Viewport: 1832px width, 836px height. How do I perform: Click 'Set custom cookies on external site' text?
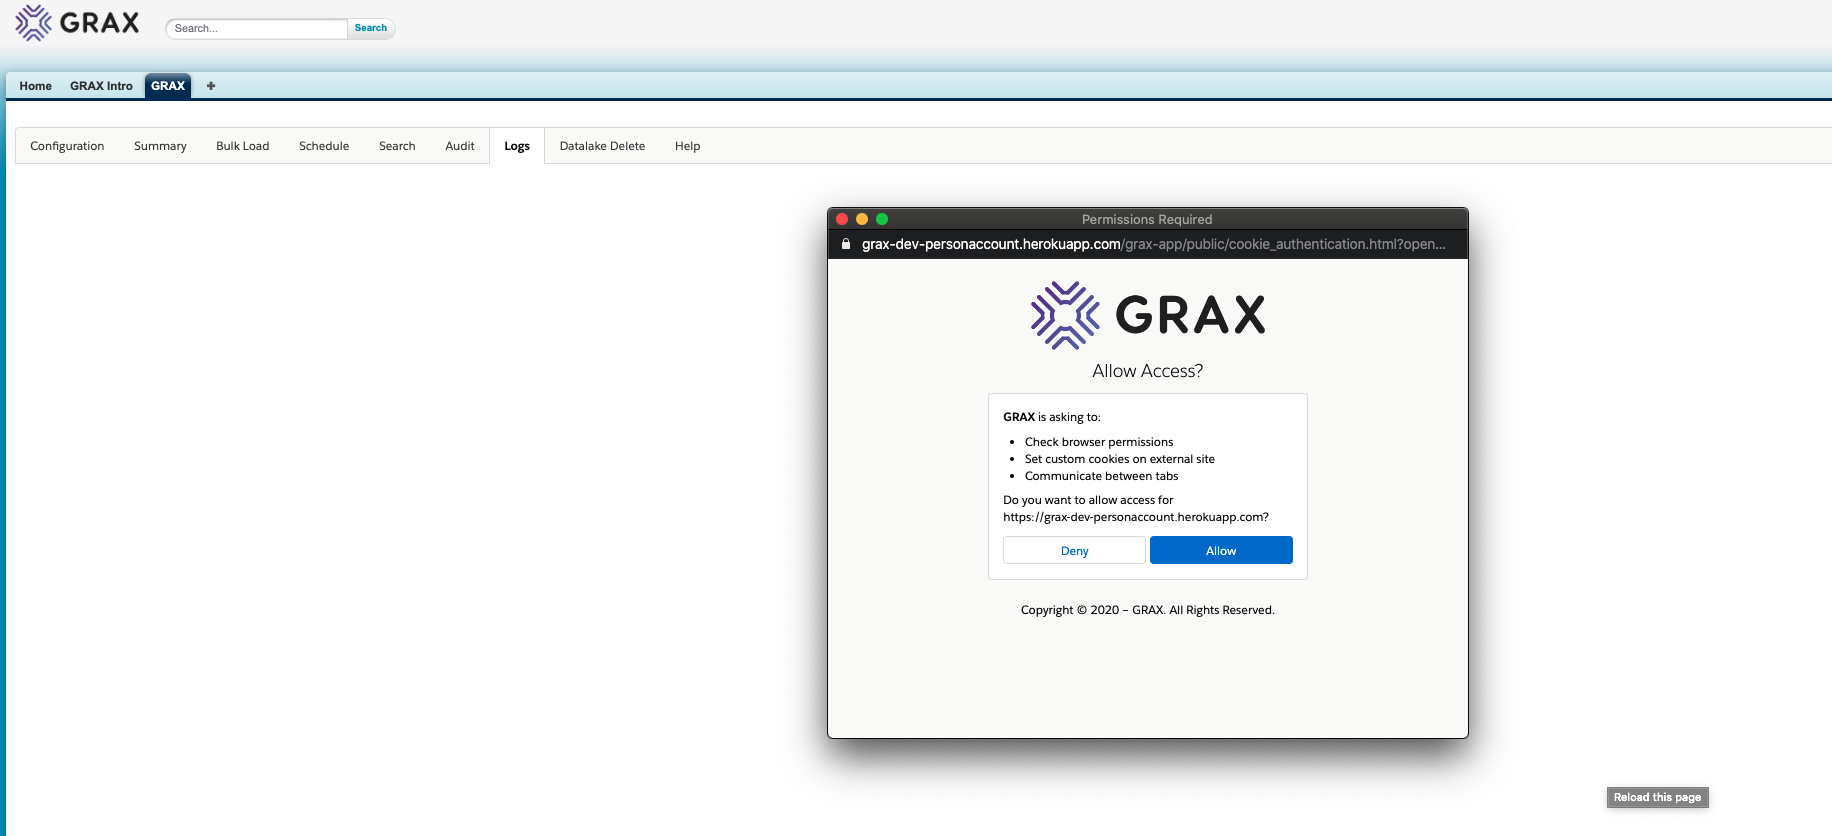coord(1120,459)
